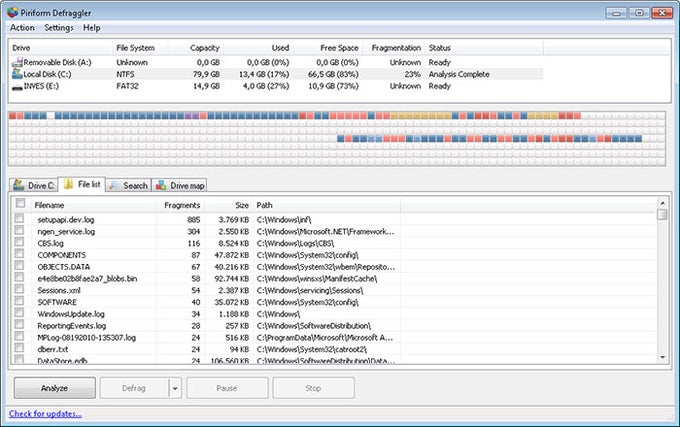Viewport: 680px width, 427px height.
Task: Switch to the Search tab
Action: (128, 186)
